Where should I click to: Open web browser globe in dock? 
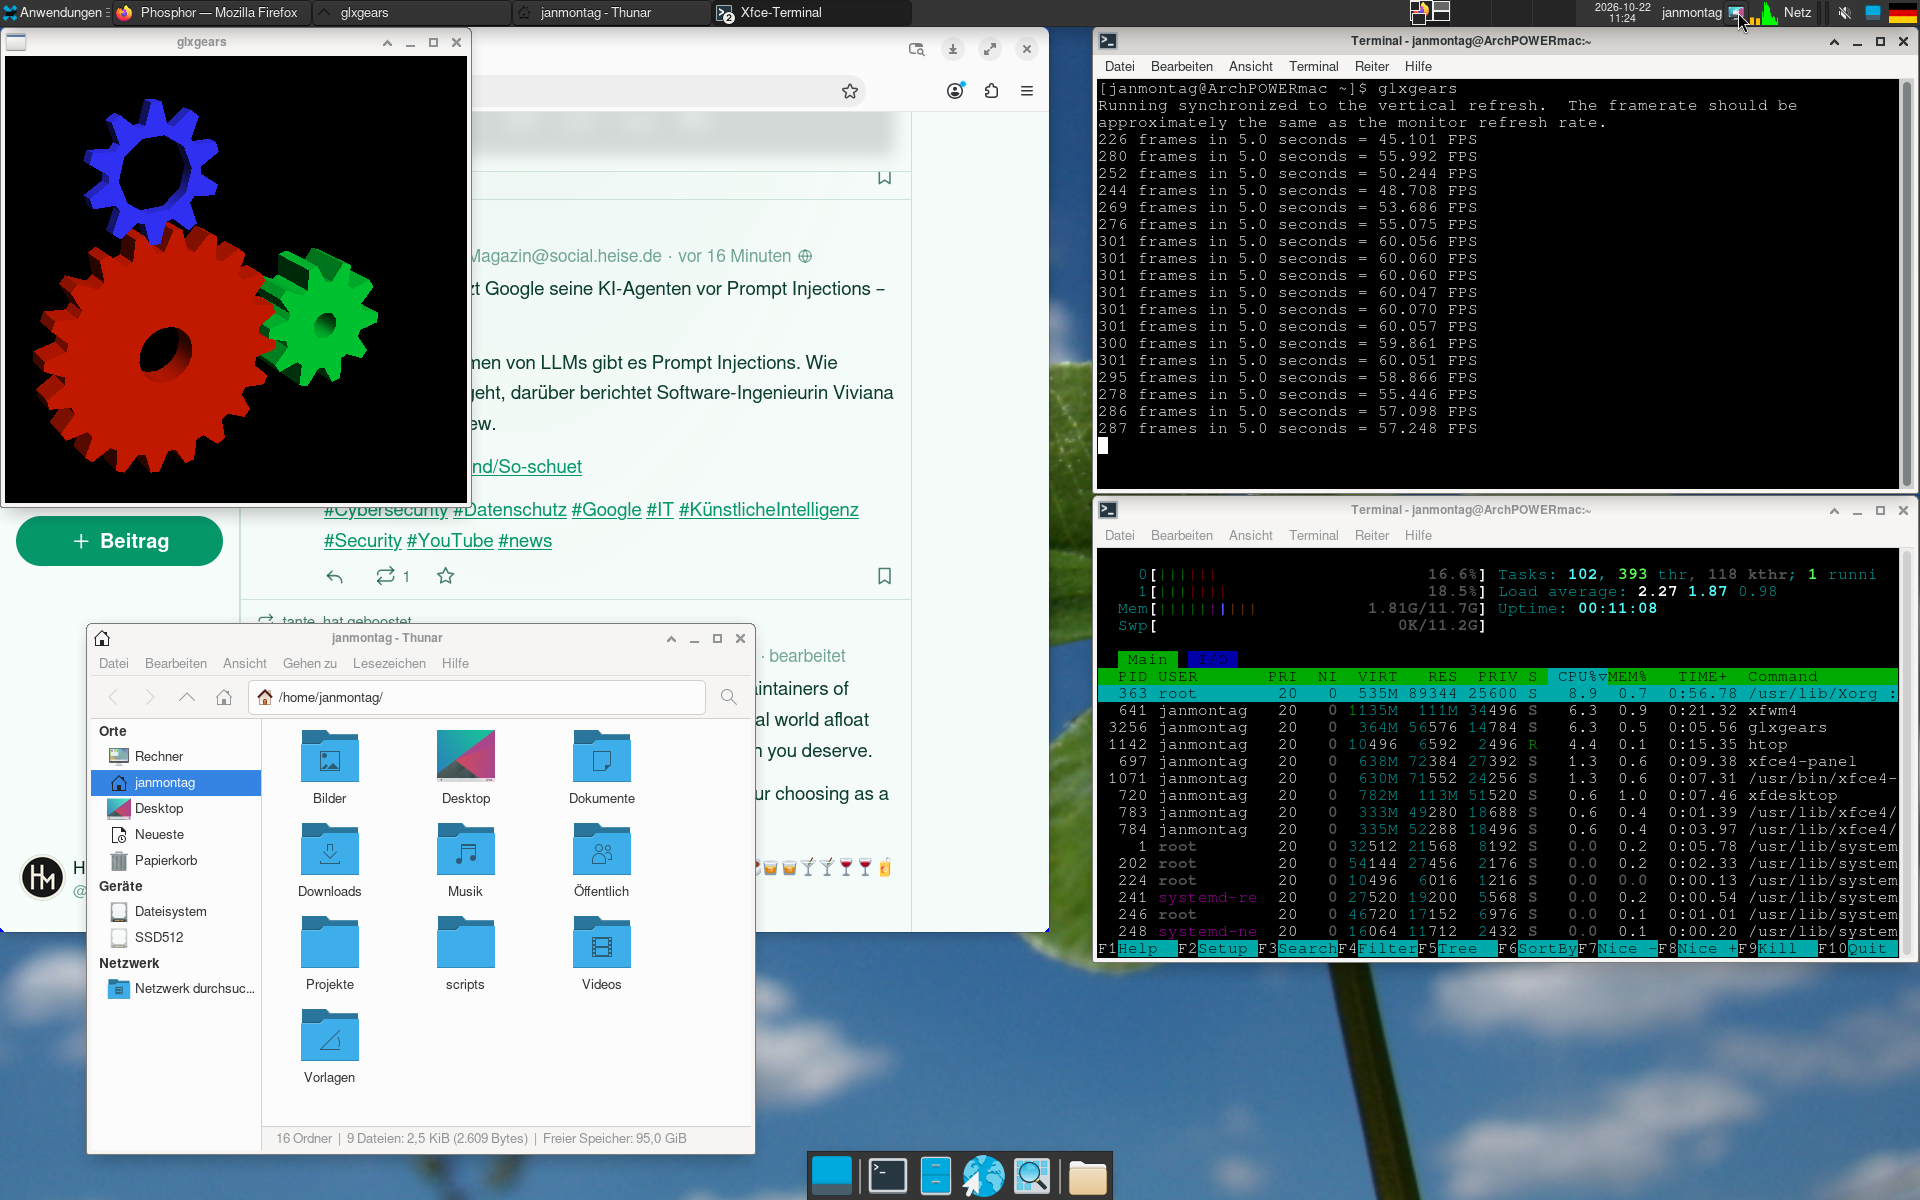pos(984,1176)
